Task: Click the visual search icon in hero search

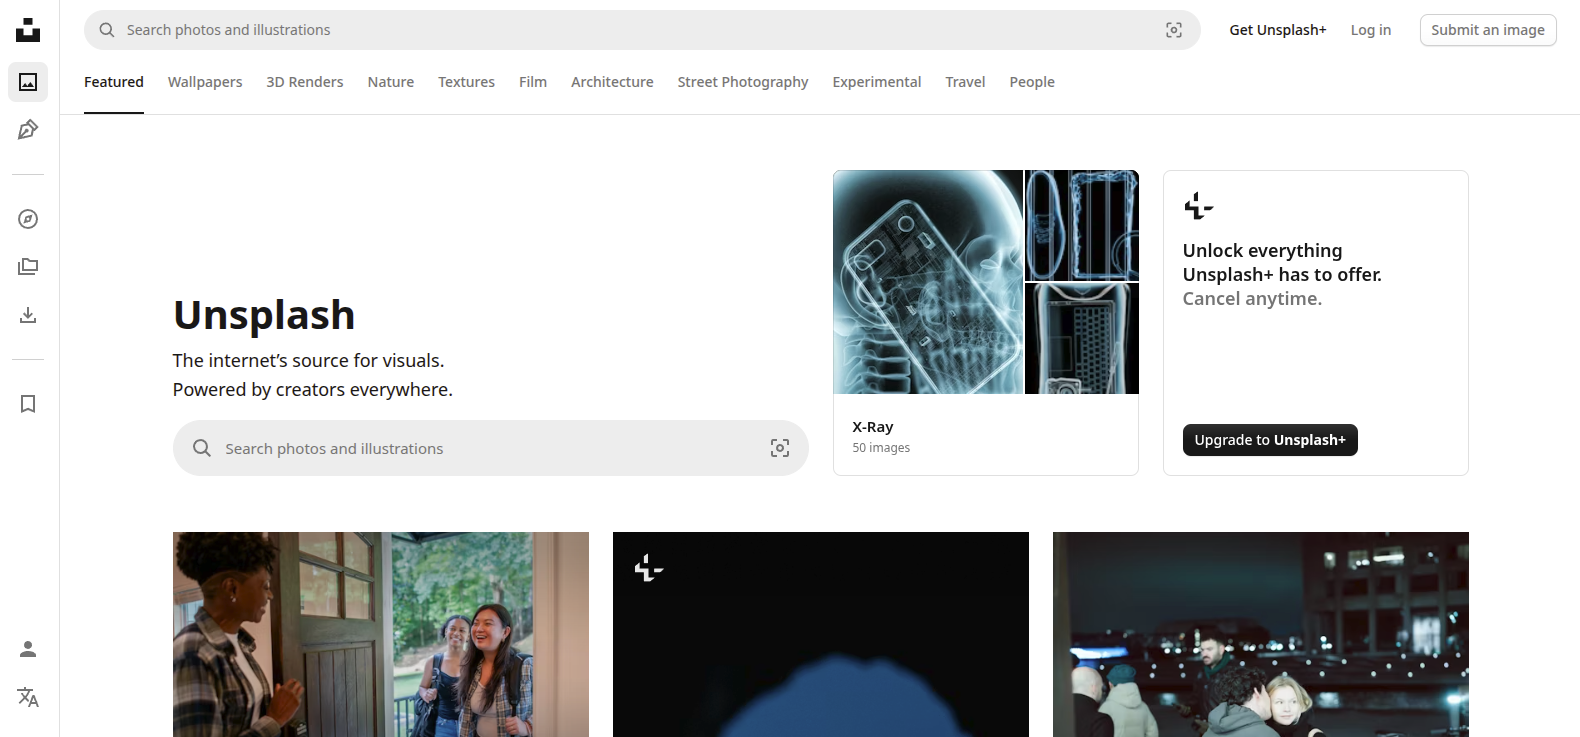Action: [780, 448]
